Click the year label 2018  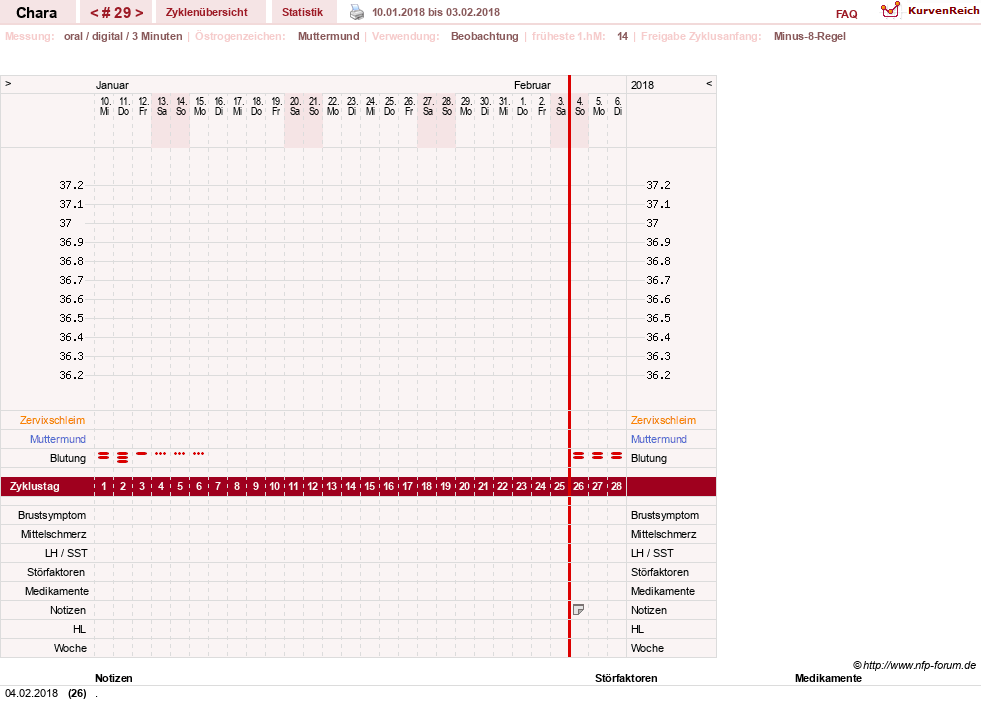(x=643, y=85)
